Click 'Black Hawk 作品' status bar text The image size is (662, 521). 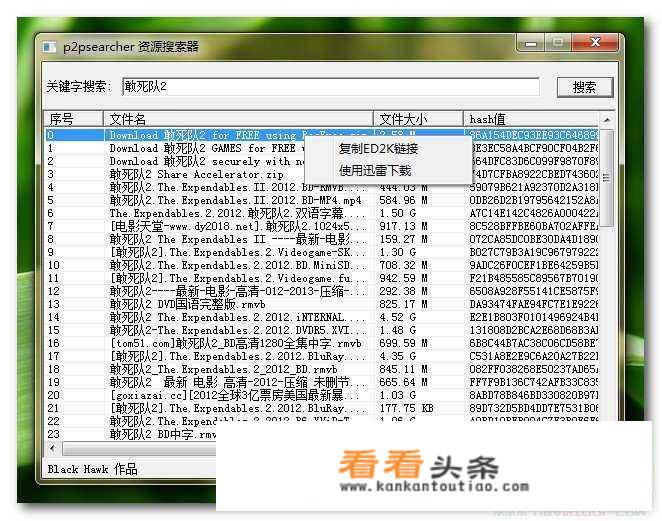pos(92,469)
